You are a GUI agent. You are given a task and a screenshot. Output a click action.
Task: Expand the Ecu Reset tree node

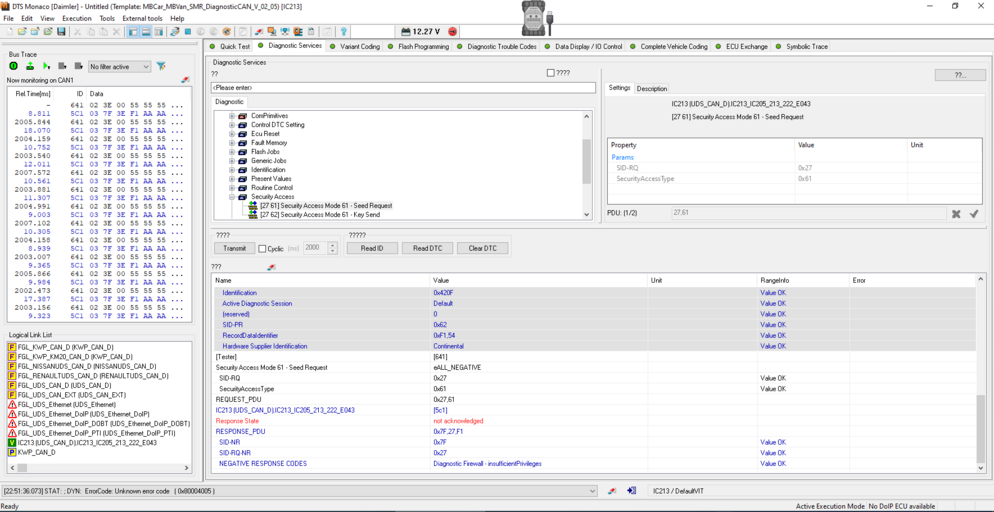(x=232, y=134)
